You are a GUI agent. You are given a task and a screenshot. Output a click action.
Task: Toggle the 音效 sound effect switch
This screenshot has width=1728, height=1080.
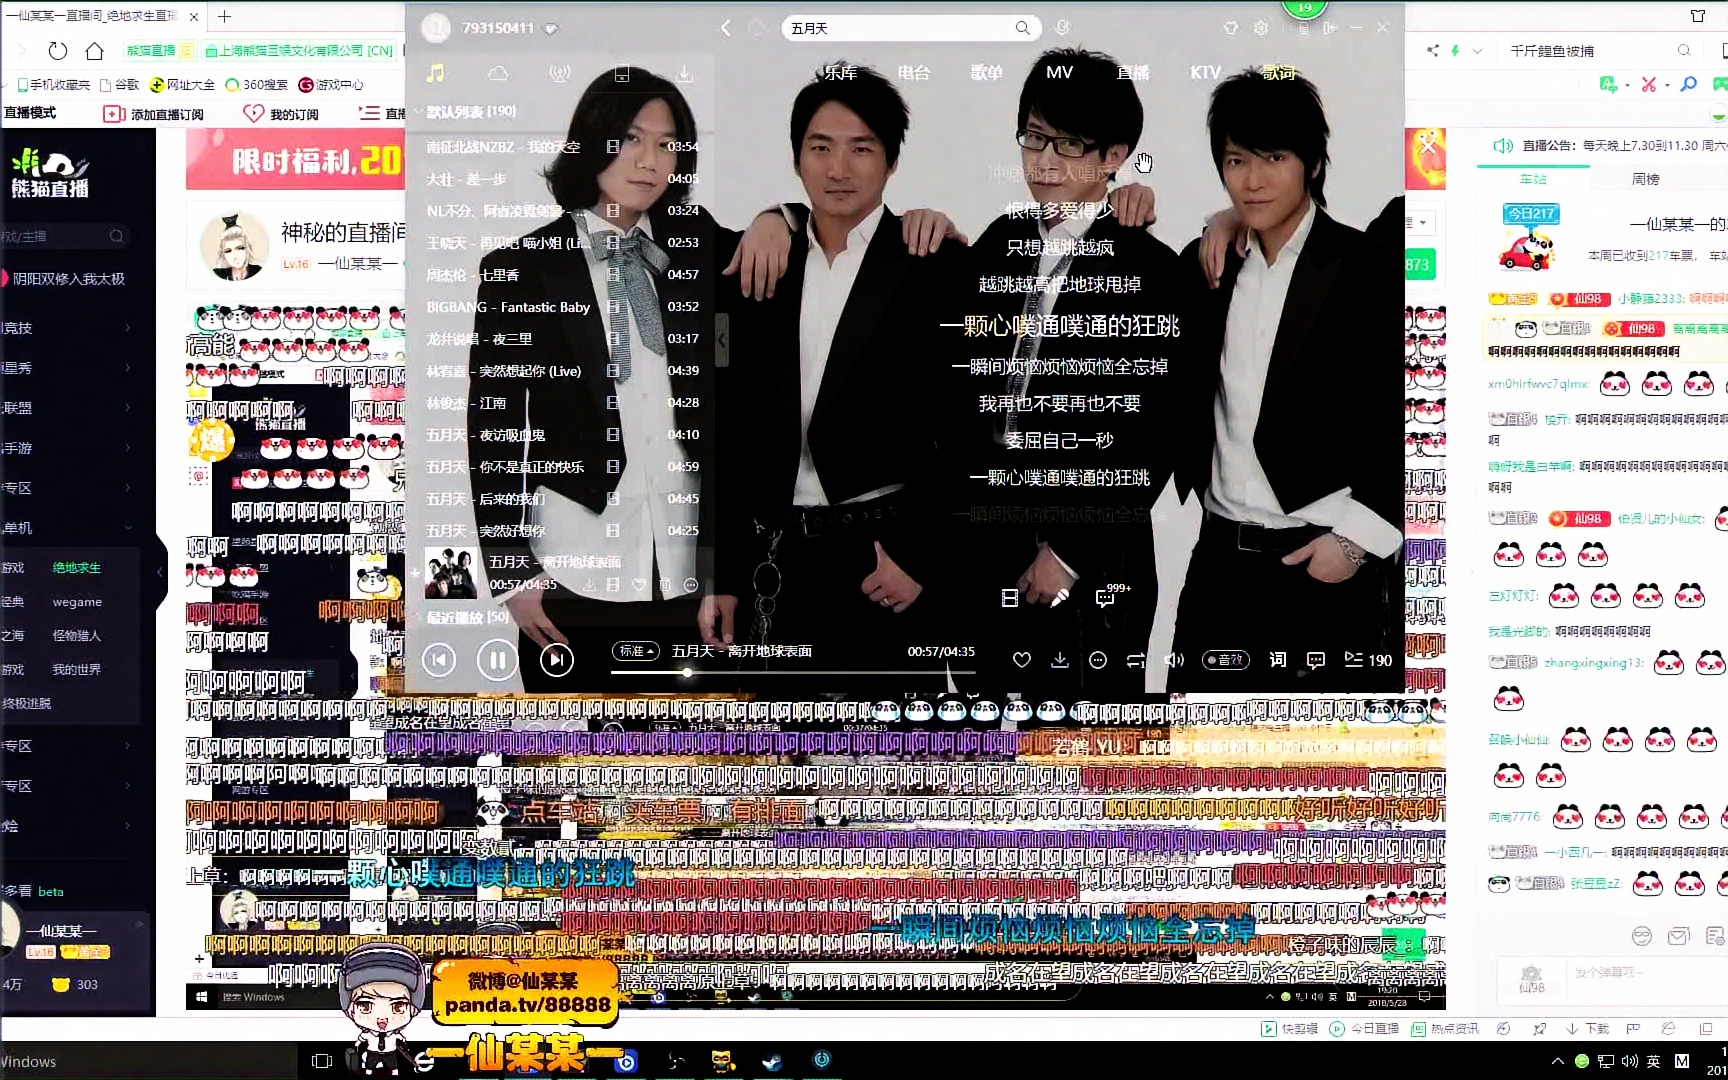[x=1225, y=660]
